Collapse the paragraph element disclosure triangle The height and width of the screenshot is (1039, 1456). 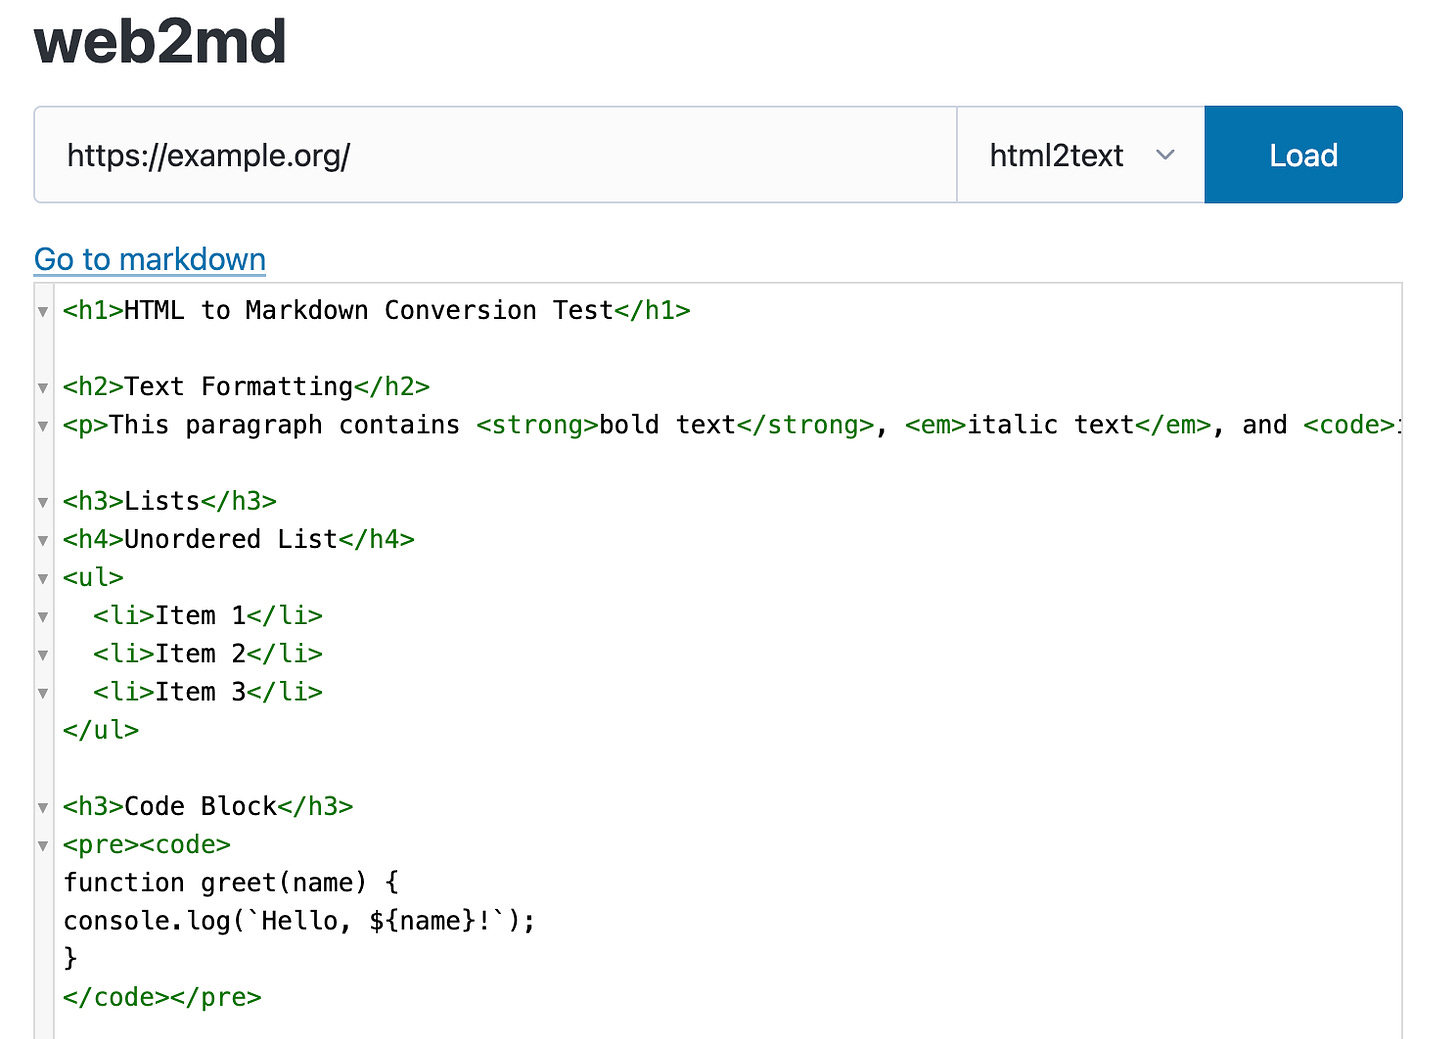42,425
